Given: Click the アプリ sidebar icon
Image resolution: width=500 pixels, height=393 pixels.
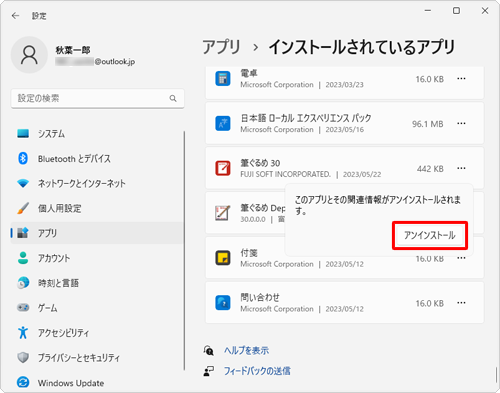Looking at the screenshot, I should coord(23,233).
